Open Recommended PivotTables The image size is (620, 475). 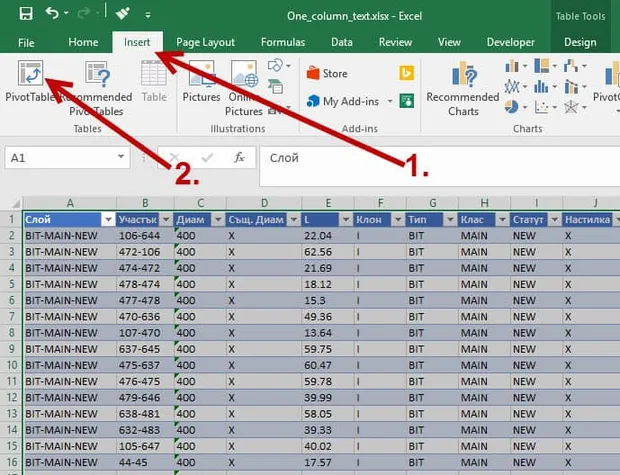click(97, 88)
